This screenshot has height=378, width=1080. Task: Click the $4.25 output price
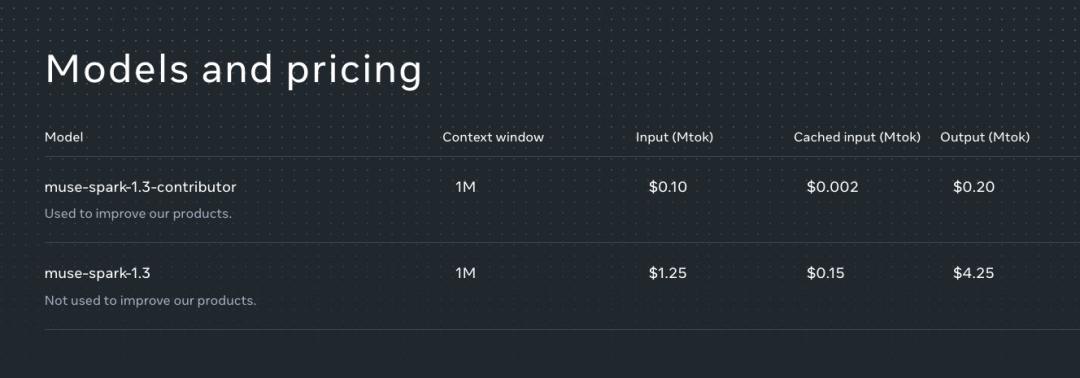point(974,273)
